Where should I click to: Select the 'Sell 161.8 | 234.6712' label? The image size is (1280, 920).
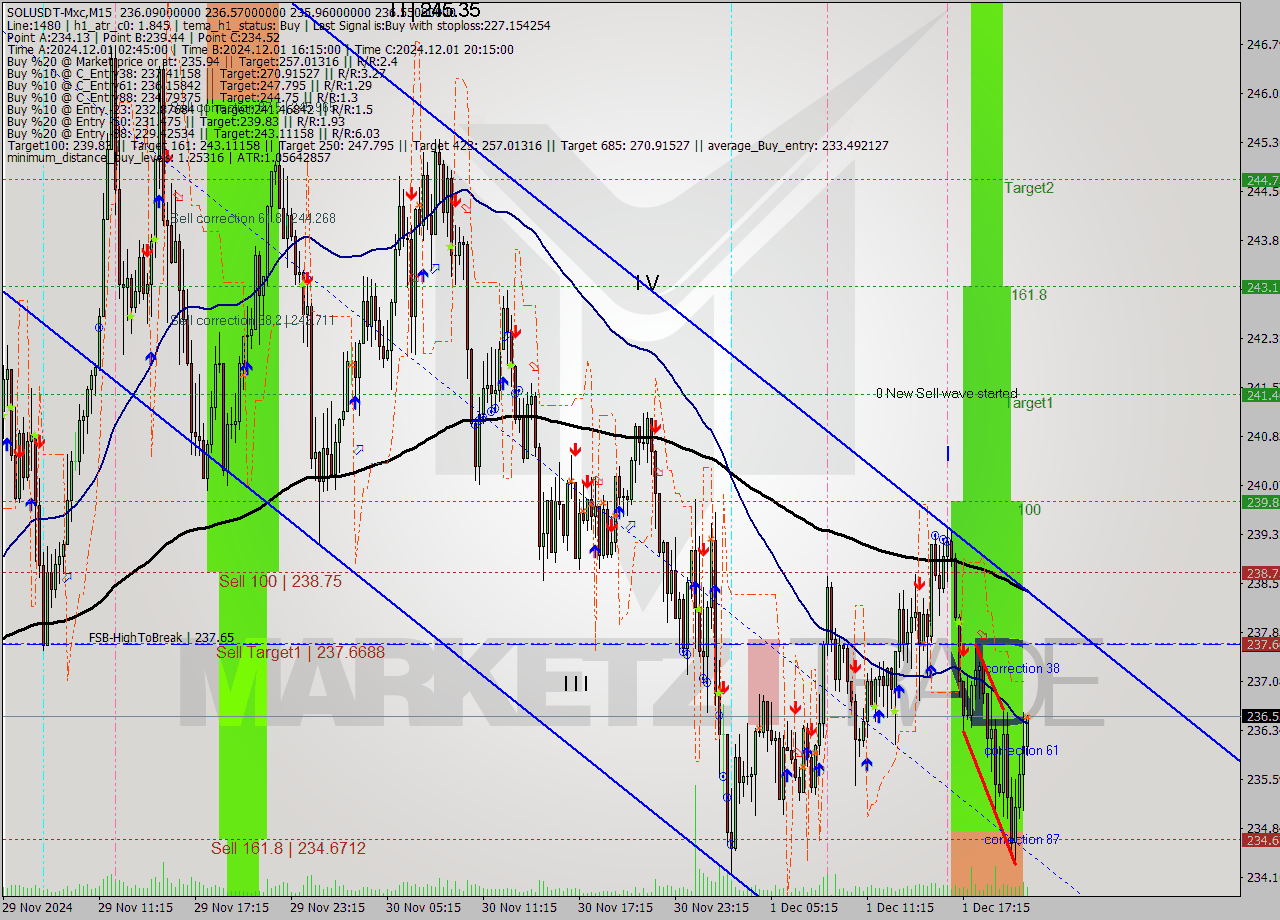pyautogui.click(x=288, y=848)
